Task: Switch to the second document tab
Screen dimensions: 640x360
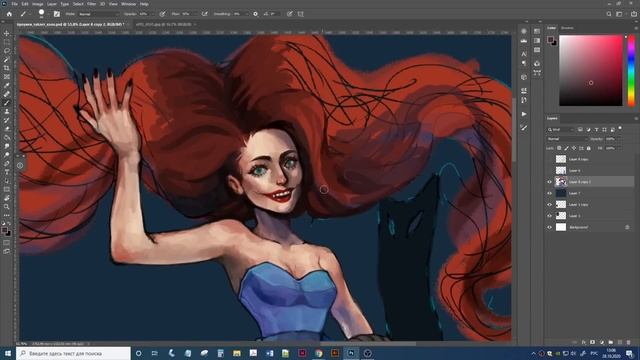Action: (163, 24)
